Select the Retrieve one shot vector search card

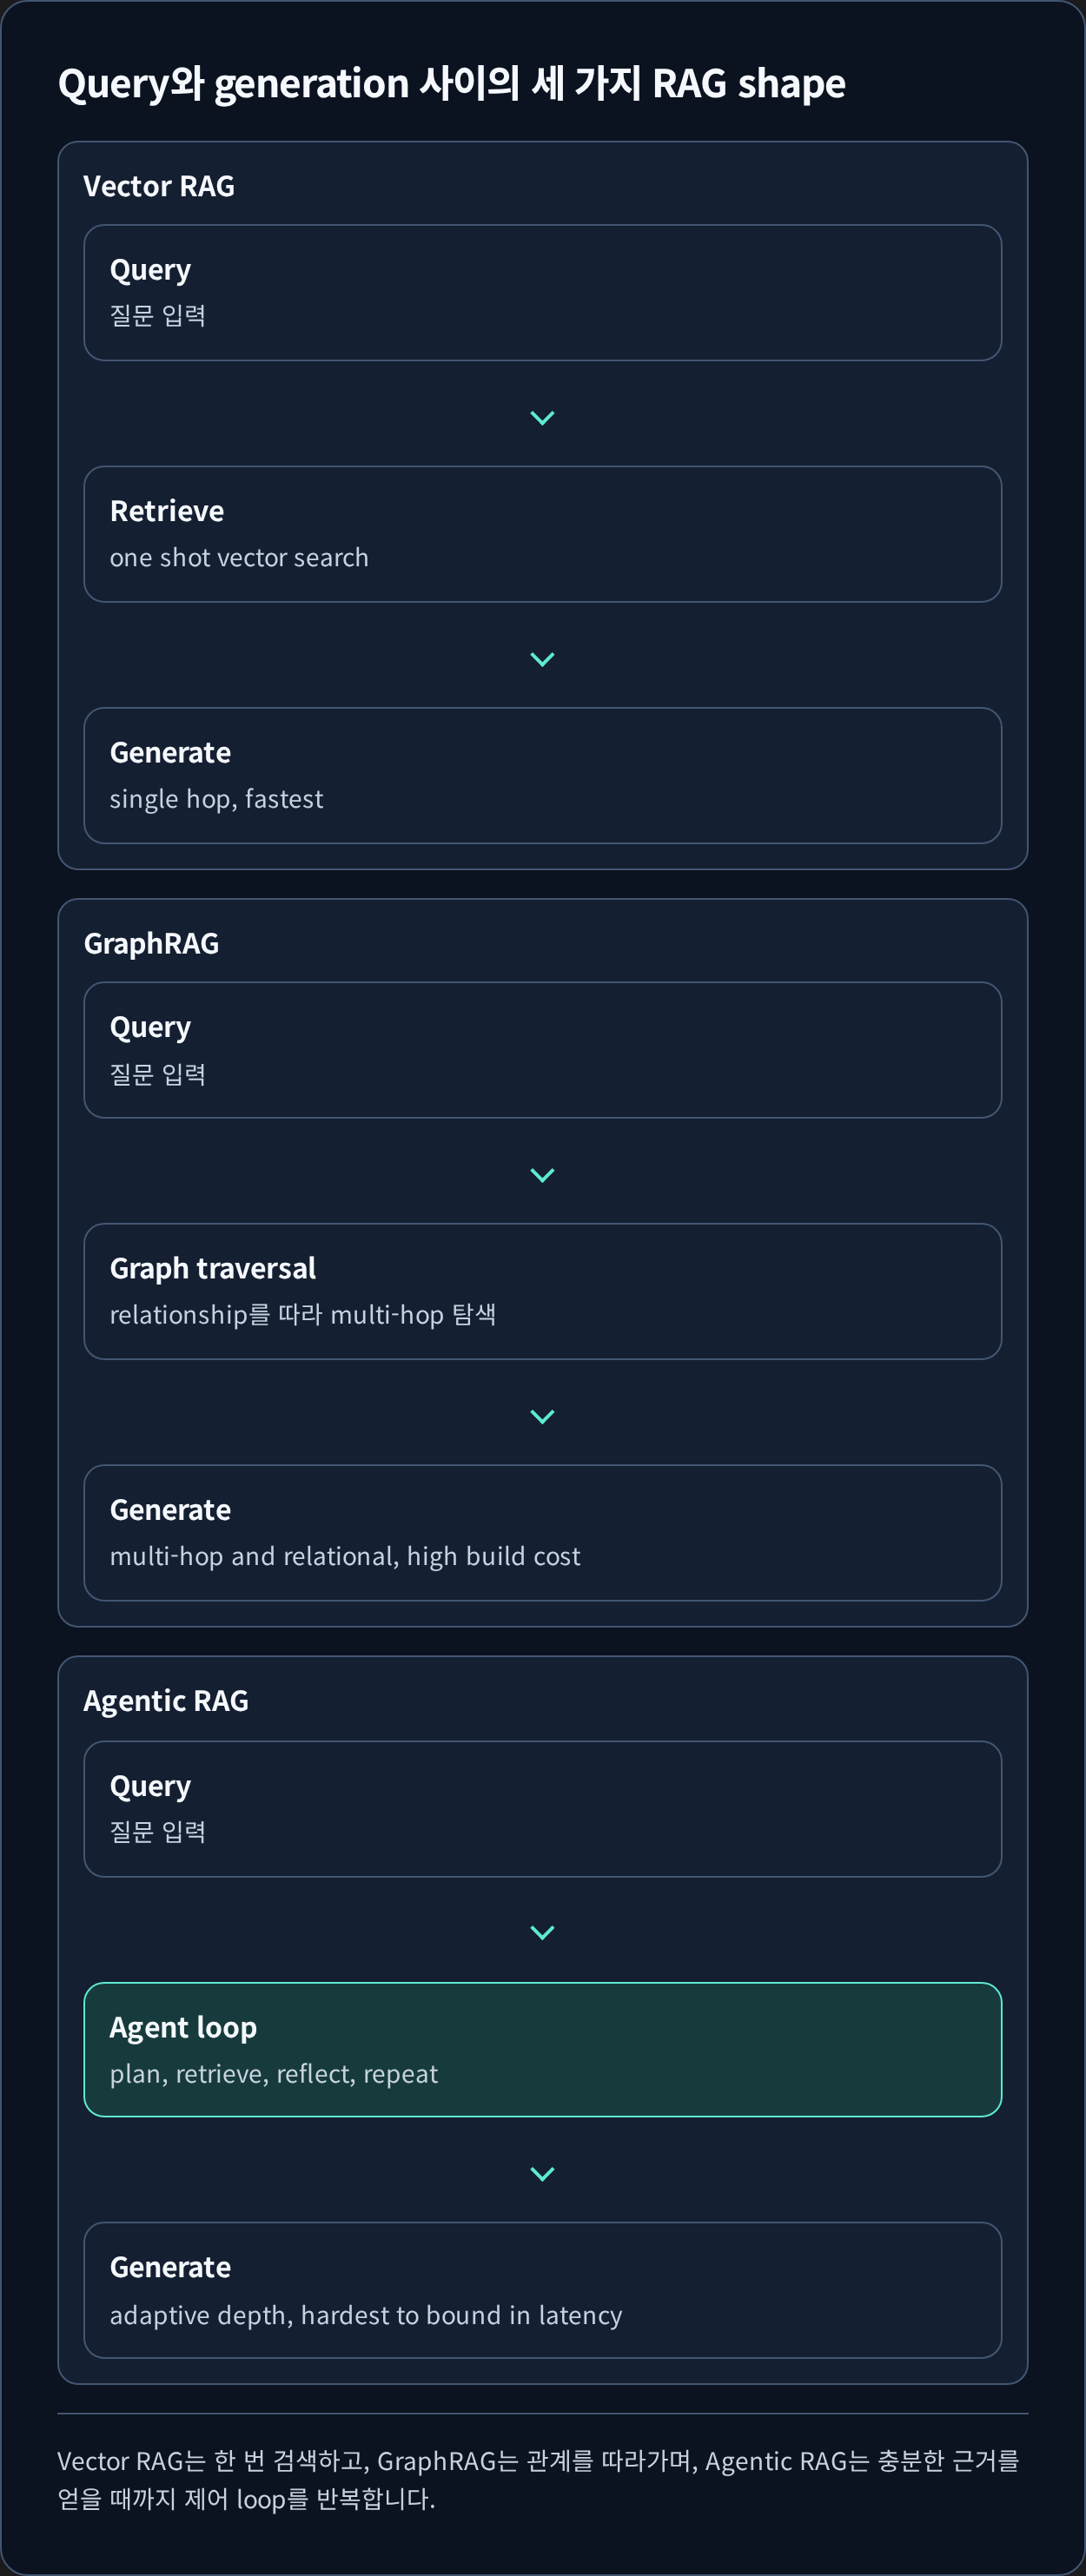(543, 534)
